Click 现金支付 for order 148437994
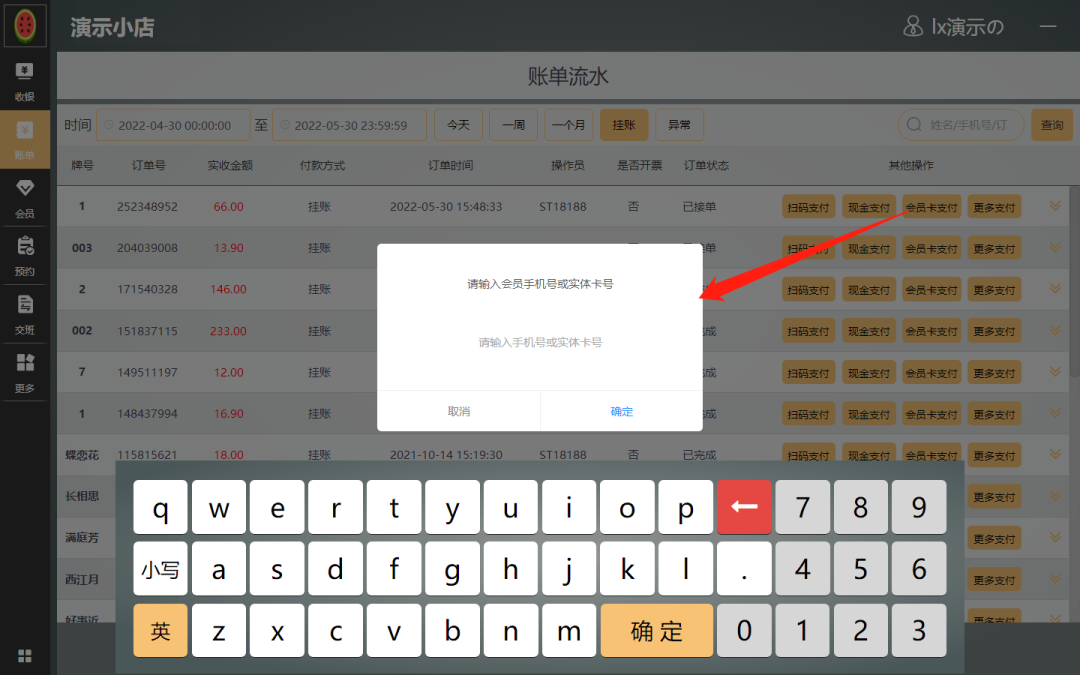 (869, 414)
